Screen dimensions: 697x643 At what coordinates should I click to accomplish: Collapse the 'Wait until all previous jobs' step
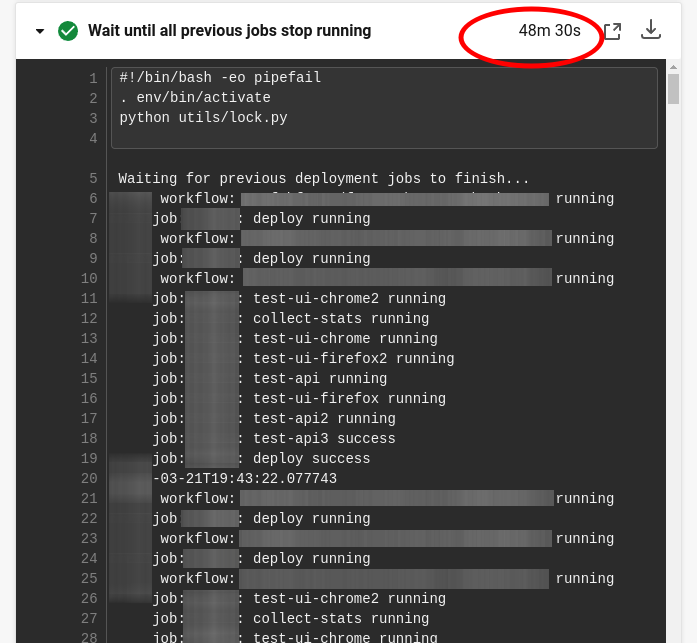(40, 31)
